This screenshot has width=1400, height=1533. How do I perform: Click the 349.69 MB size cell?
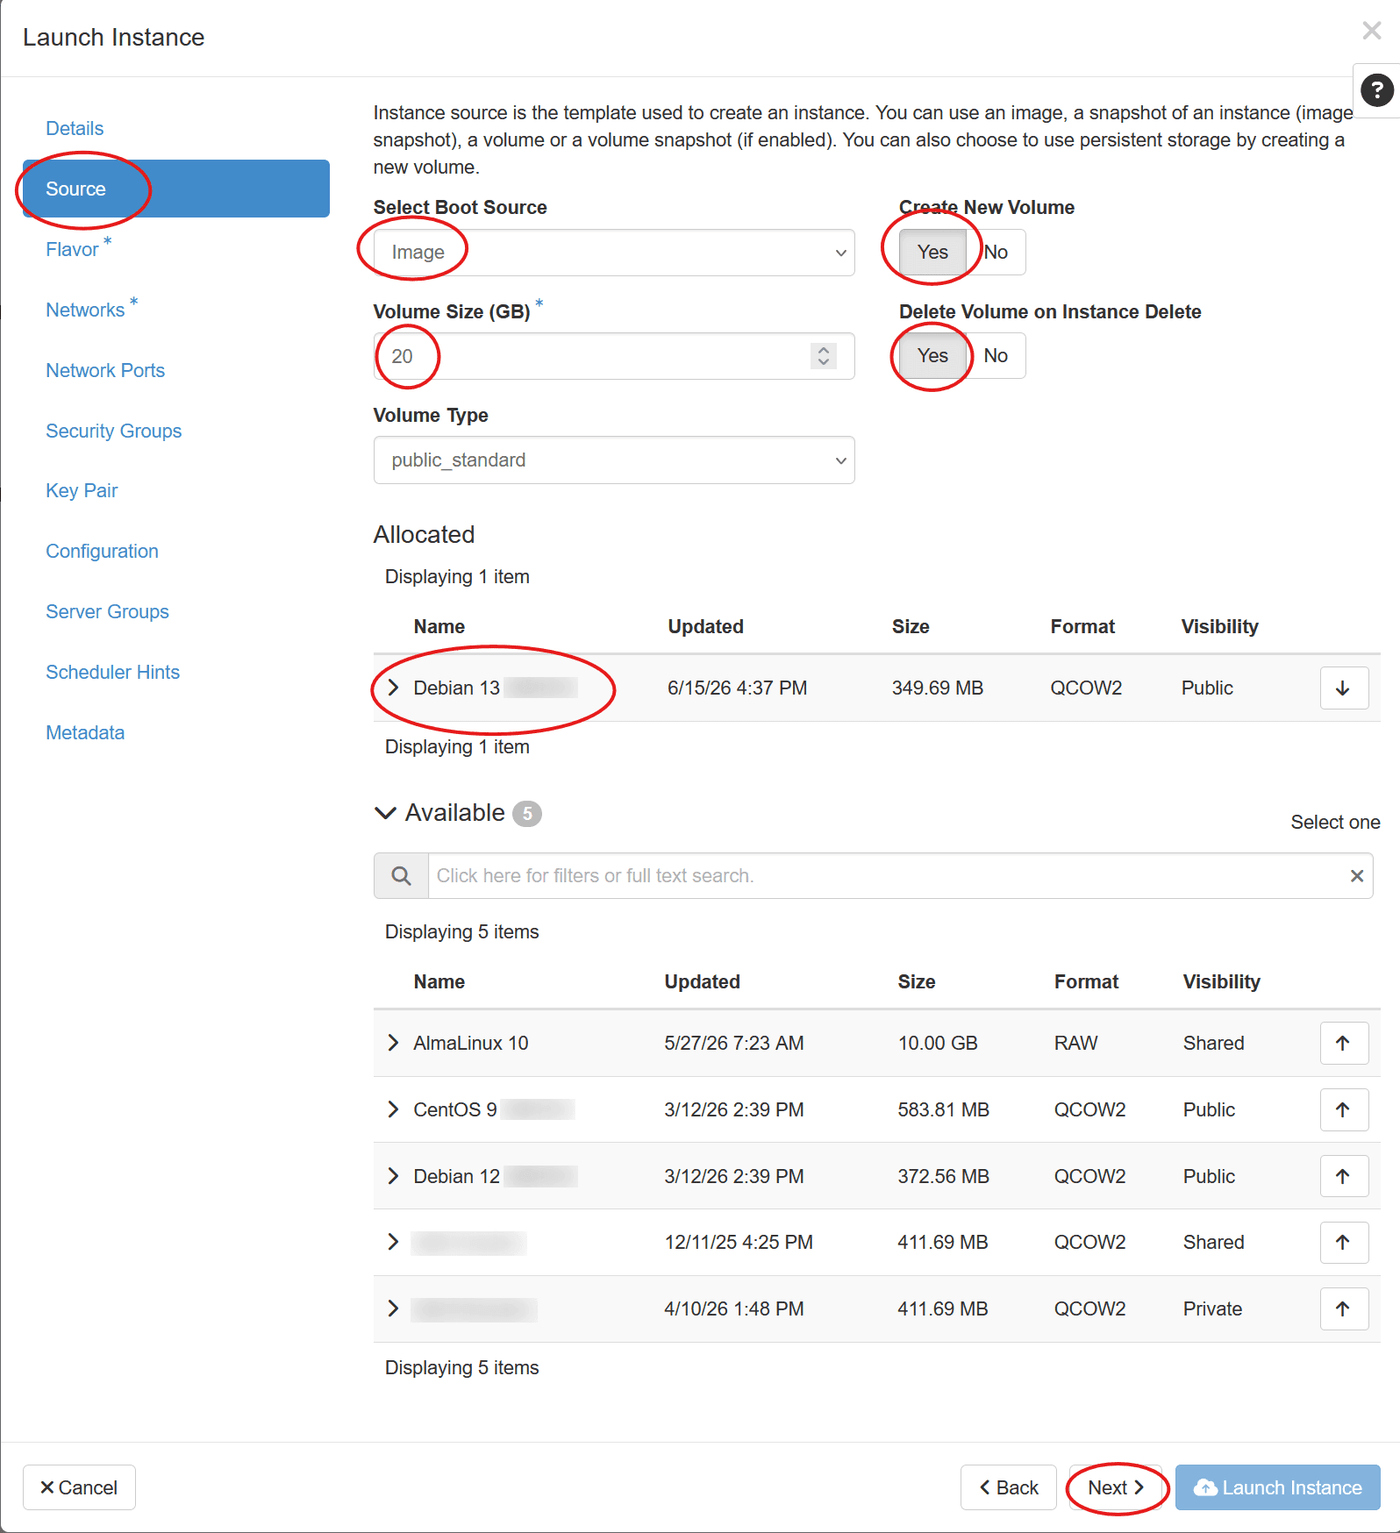(937, 688)
